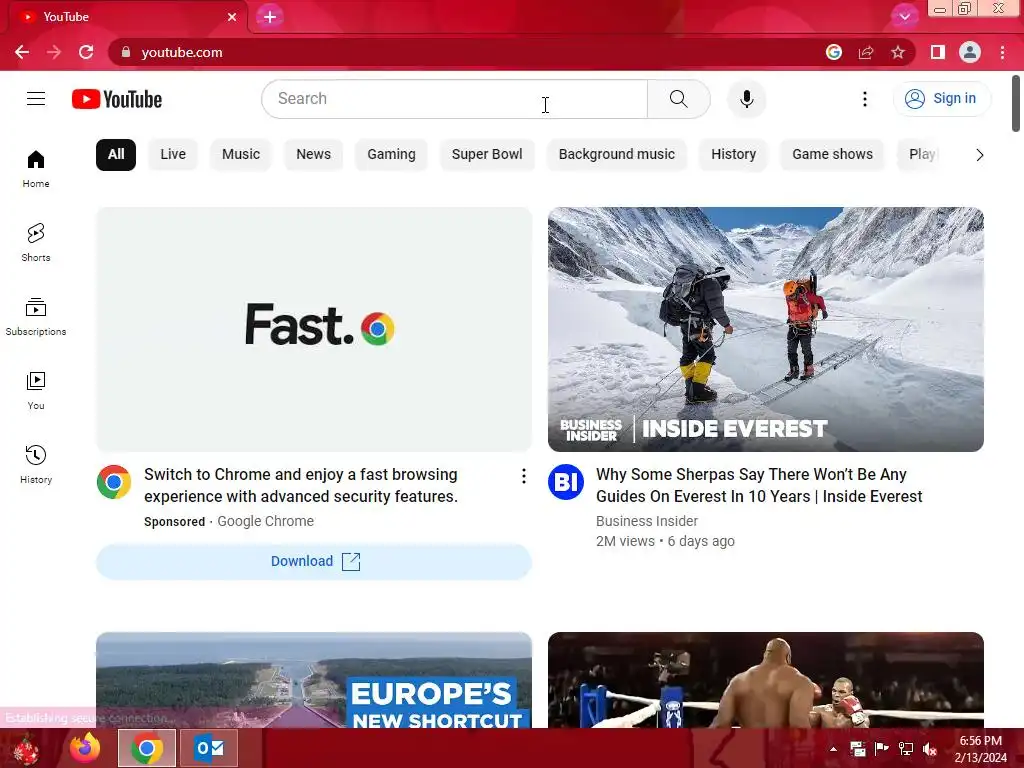The height and width of the screenshot is (768, 1024).
Task: Select the Game shows chip
Action: 833,155
